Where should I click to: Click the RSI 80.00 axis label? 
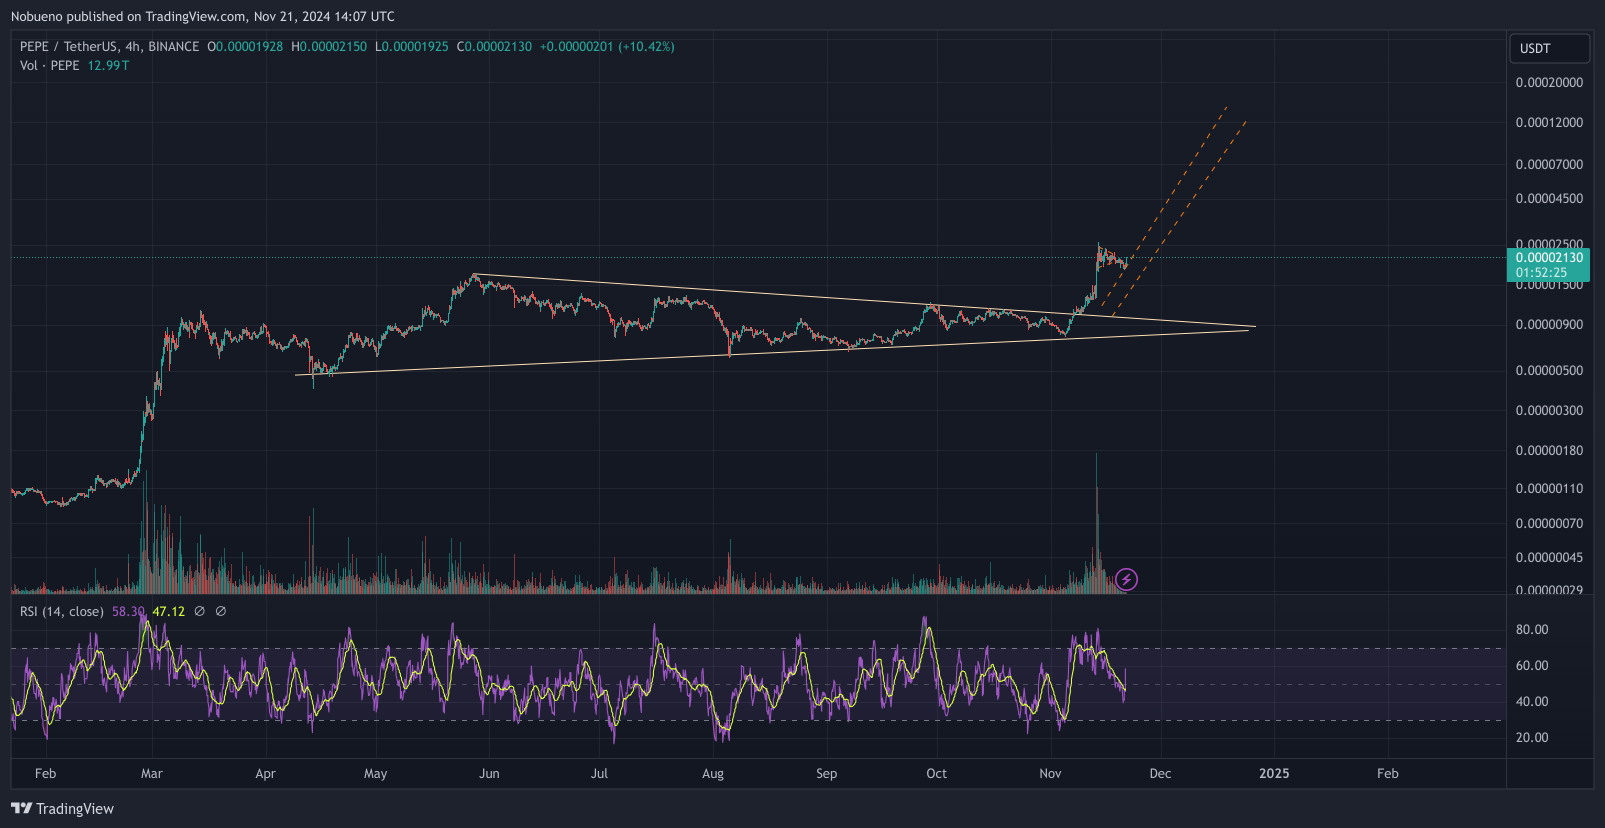pyautogui.click(x=1532, y=630)
